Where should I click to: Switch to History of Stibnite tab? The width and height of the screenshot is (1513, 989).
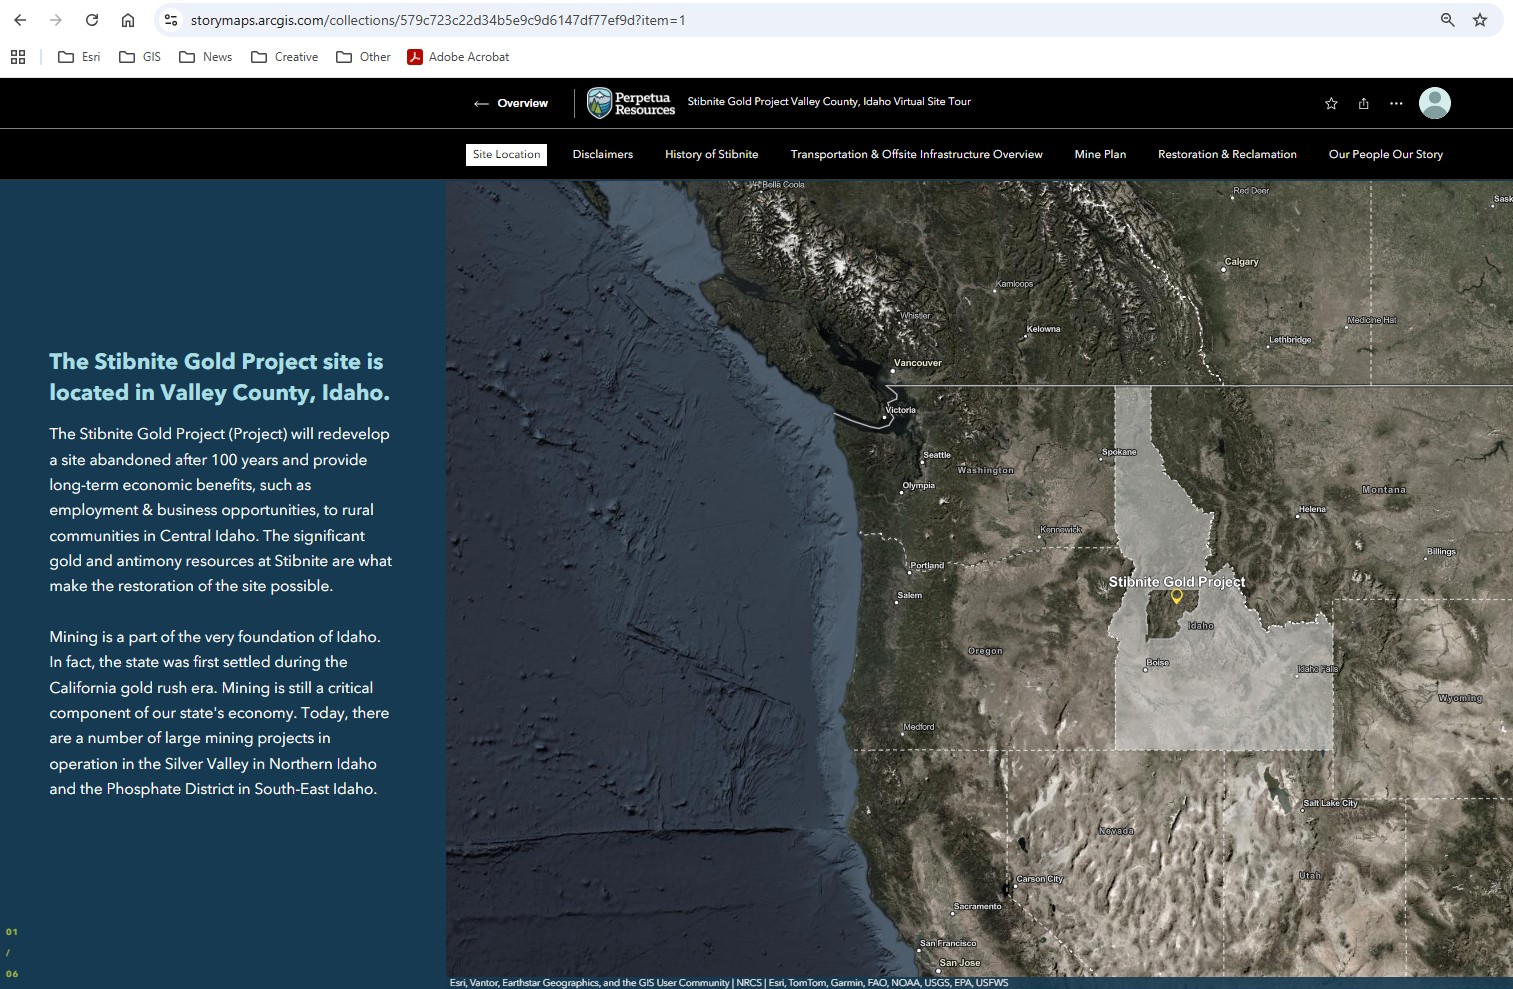[711, 154]
